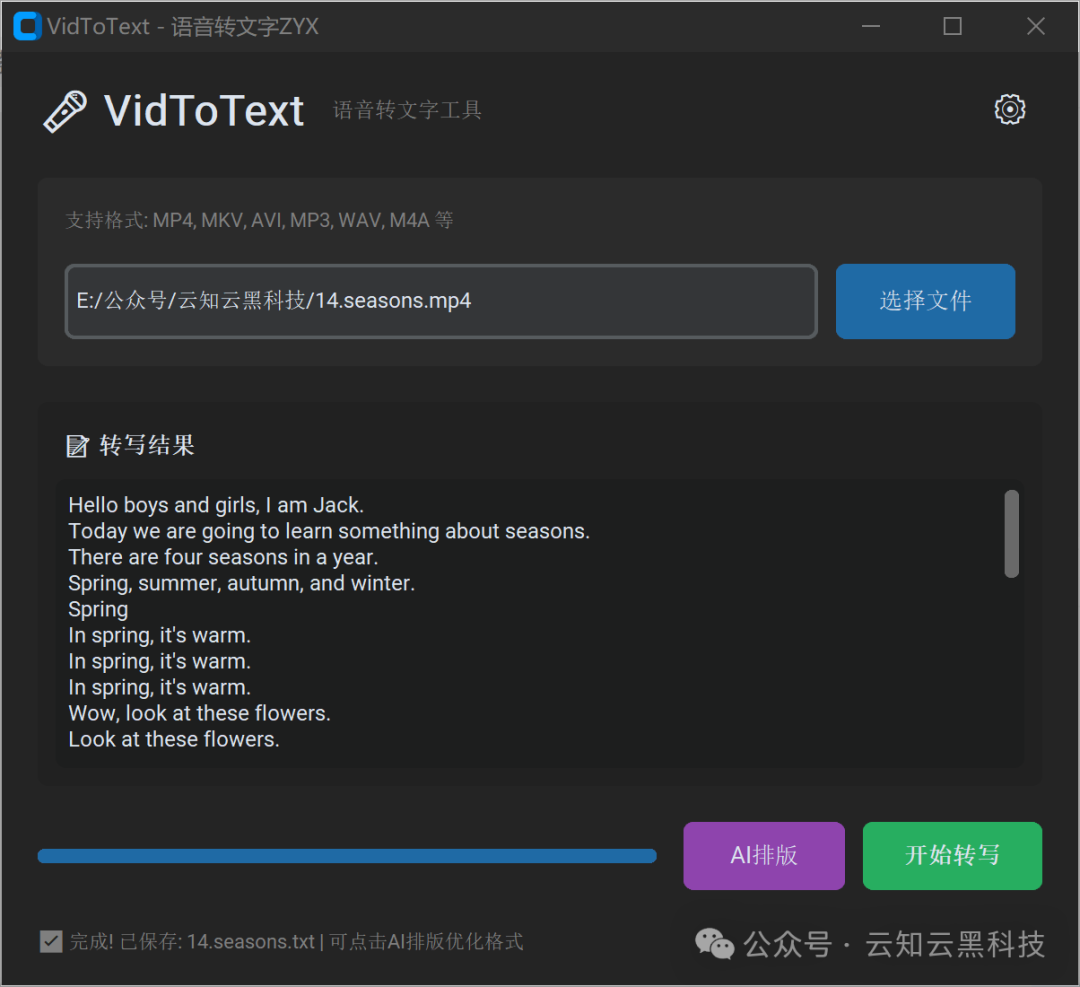Click the transcription progress bar
1080x987 pixels.
pyautogui.click(x=347, y=855)
